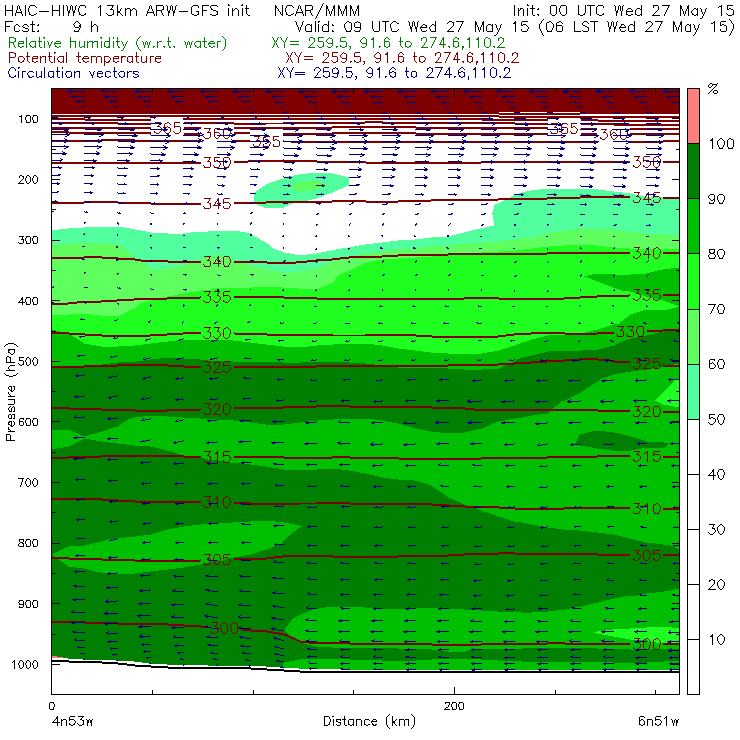Click the '70' colorbar scale value

pos(716,309)
